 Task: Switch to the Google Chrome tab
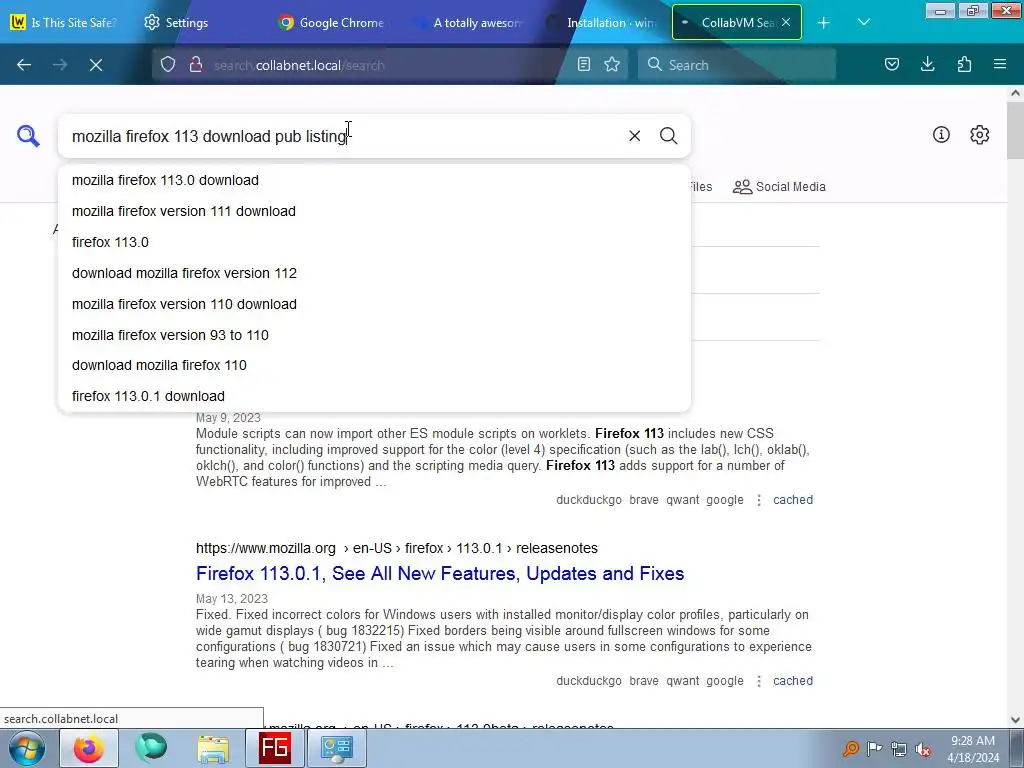coord(332,22)
